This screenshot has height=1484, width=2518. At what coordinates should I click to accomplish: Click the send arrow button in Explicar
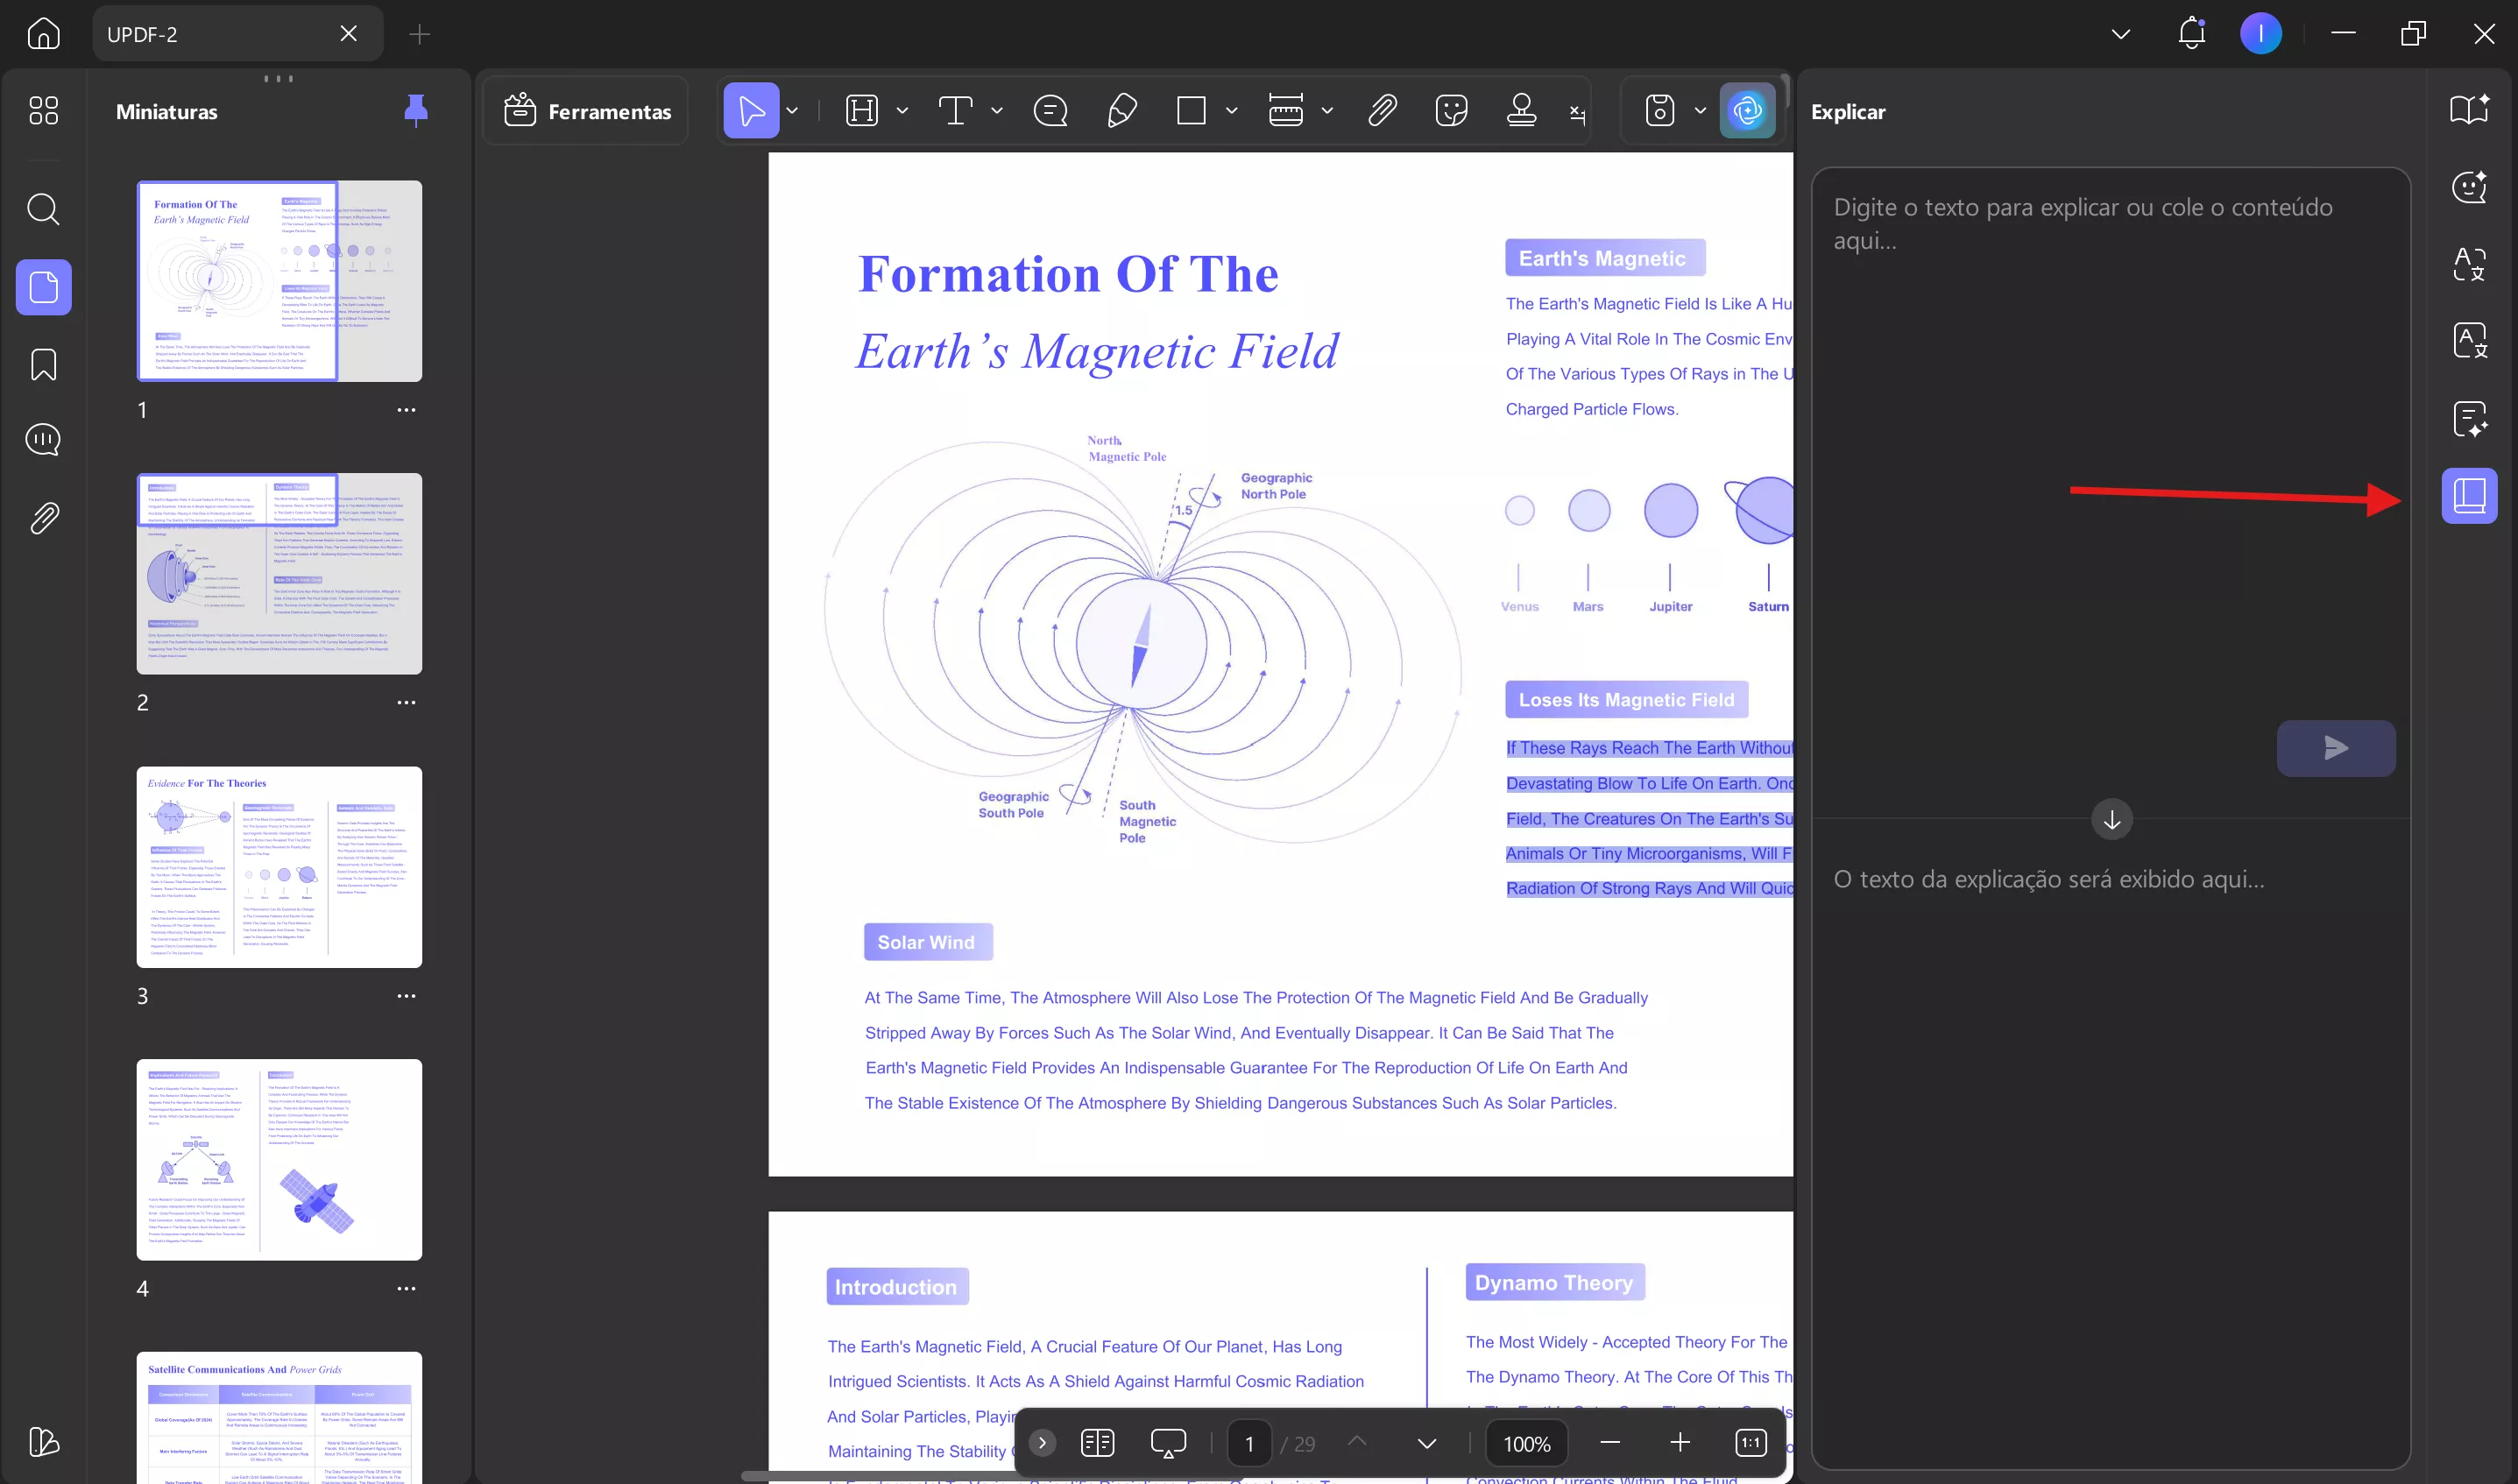coord(2335,748)
